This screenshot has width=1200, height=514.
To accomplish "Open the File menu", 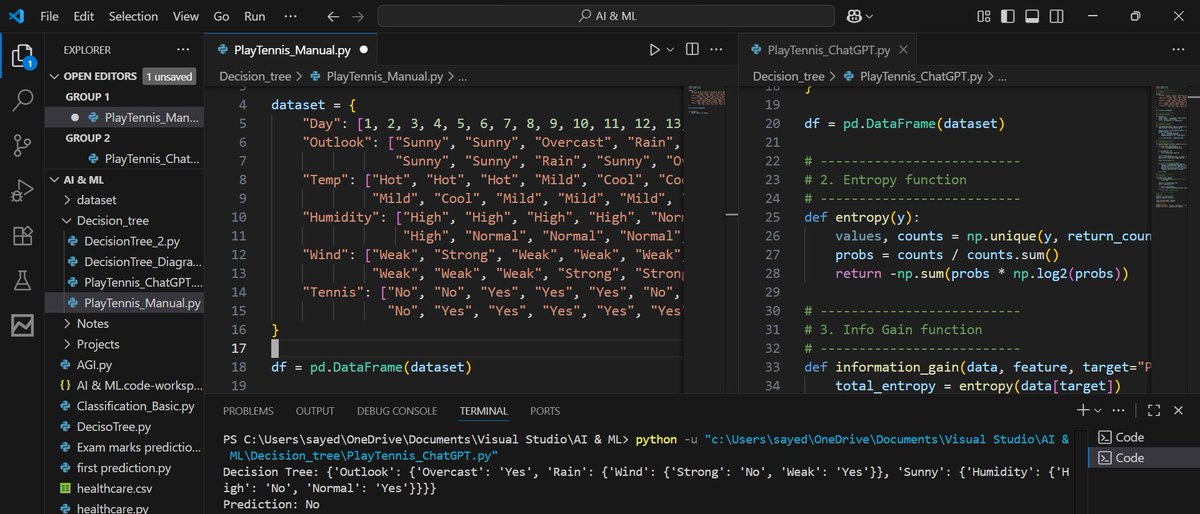I will pyautogui.click(x=50, y=16).
